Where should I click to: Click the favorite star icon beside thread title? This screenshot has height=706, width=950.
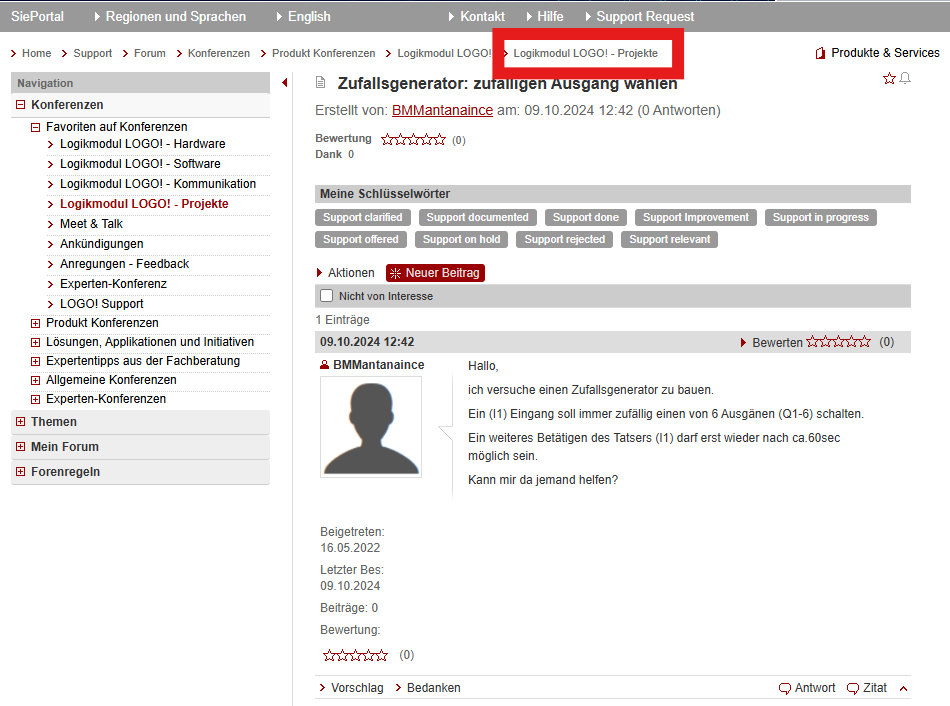(x=889, y=79)
